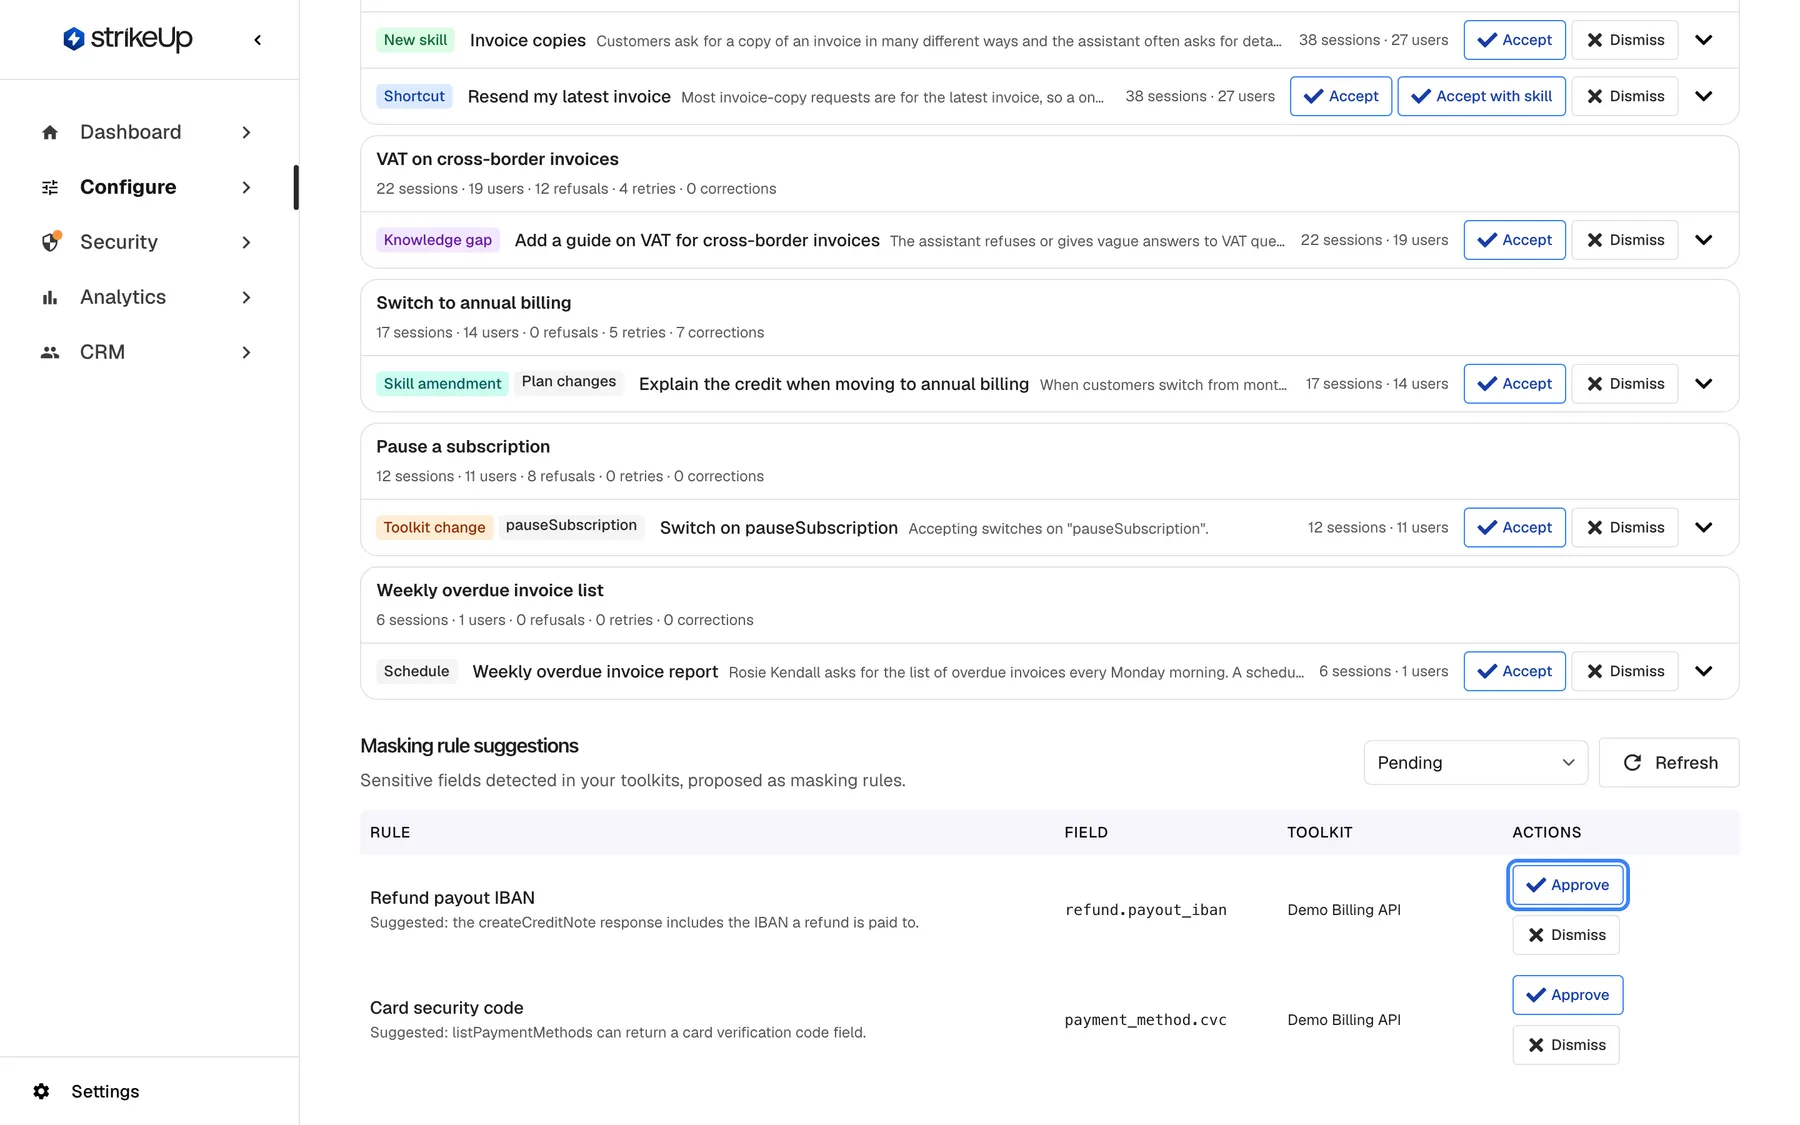Click the CRM people icon
The image size is (1800, 1125).
[50, 352]
